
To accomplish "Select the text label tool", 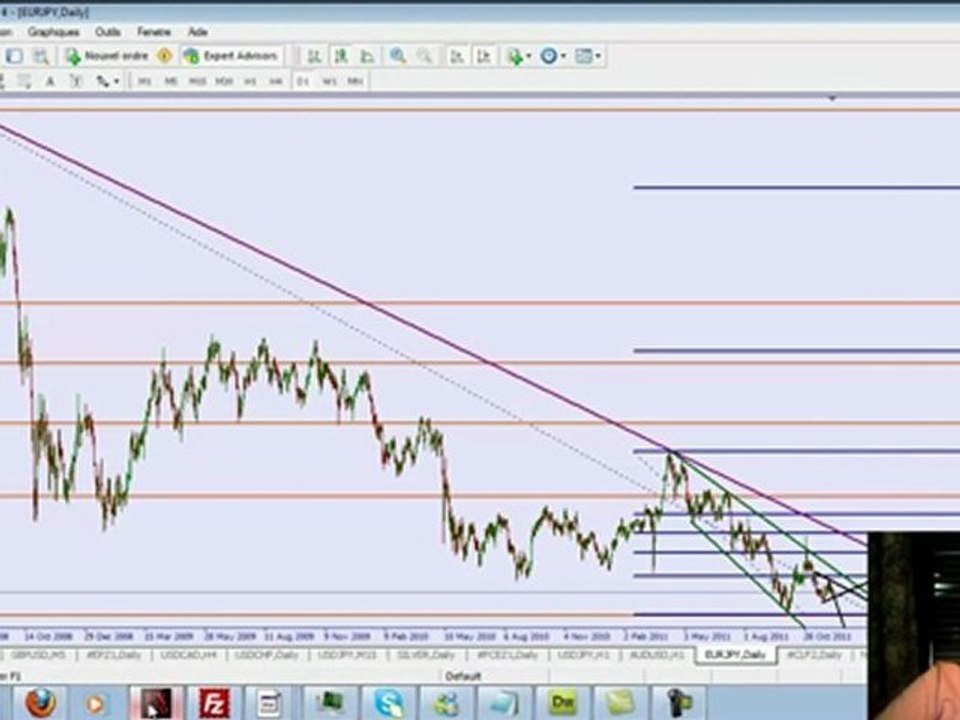I will (76, 81).
